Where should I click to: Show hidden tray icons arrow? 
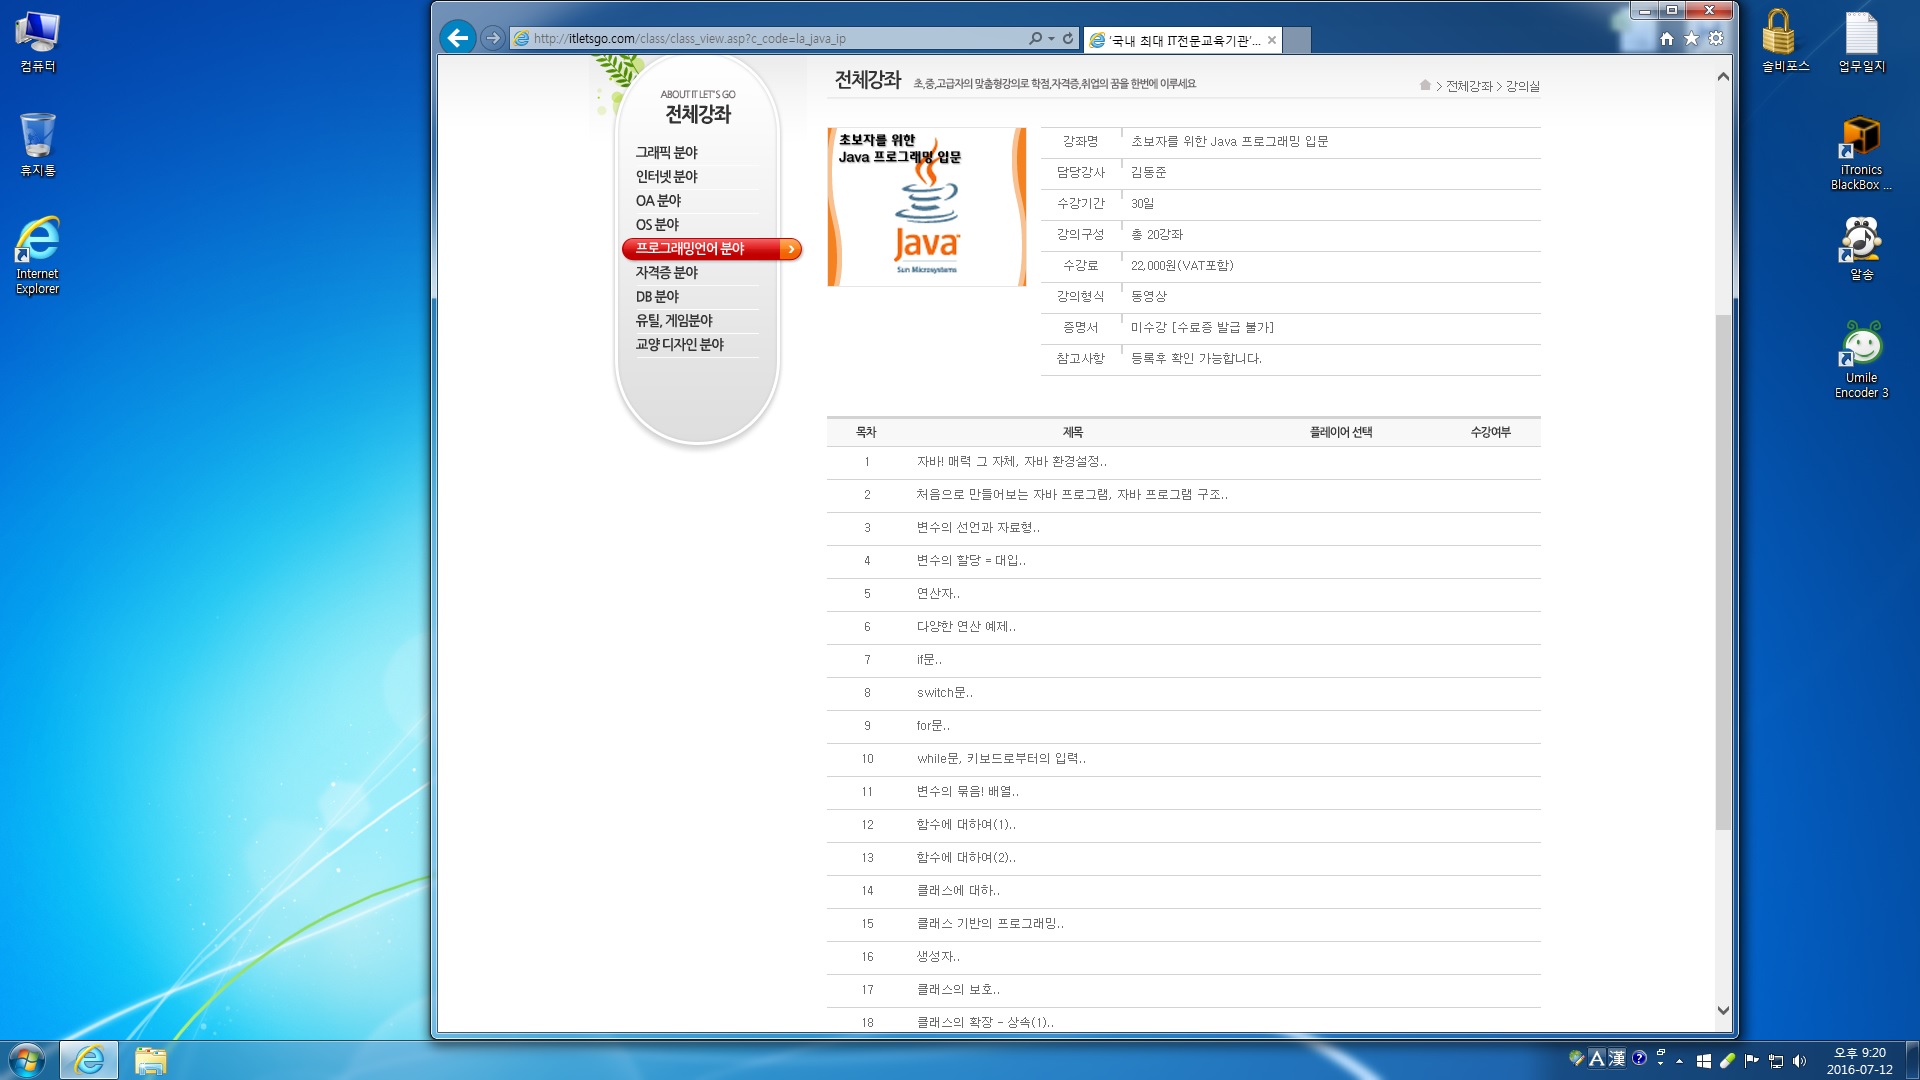click(1680, 1061)
